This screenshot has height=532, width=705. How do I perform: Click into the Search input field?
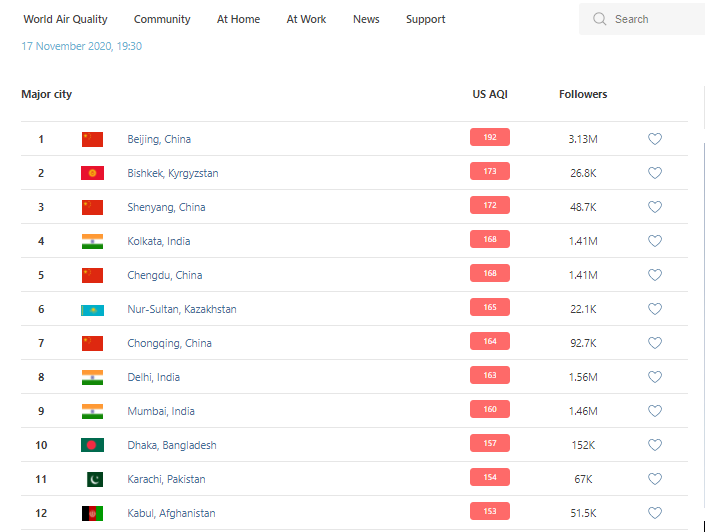[655, 19]
